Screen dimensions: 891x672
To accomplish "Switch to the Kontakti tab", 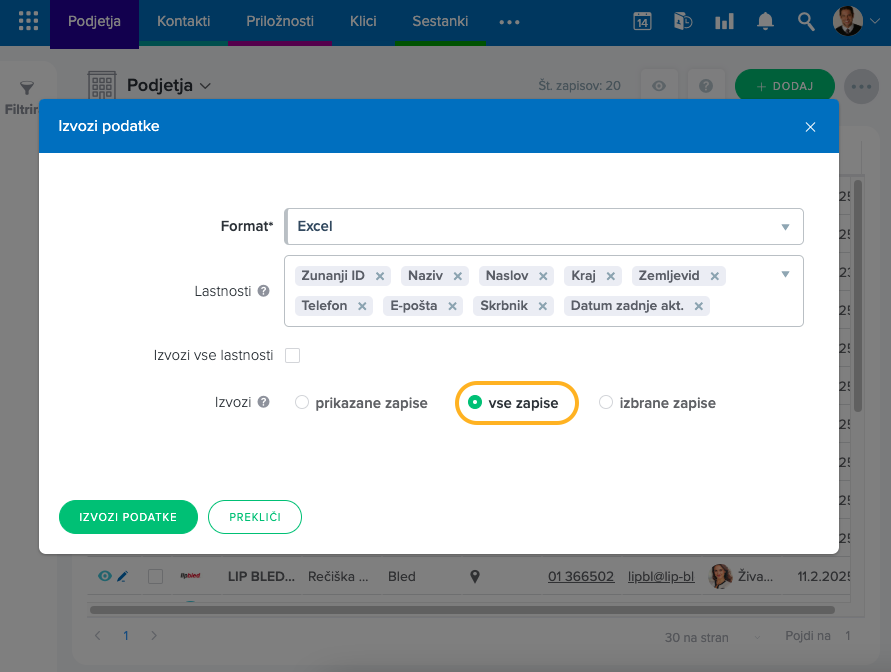I will point(183,21).
